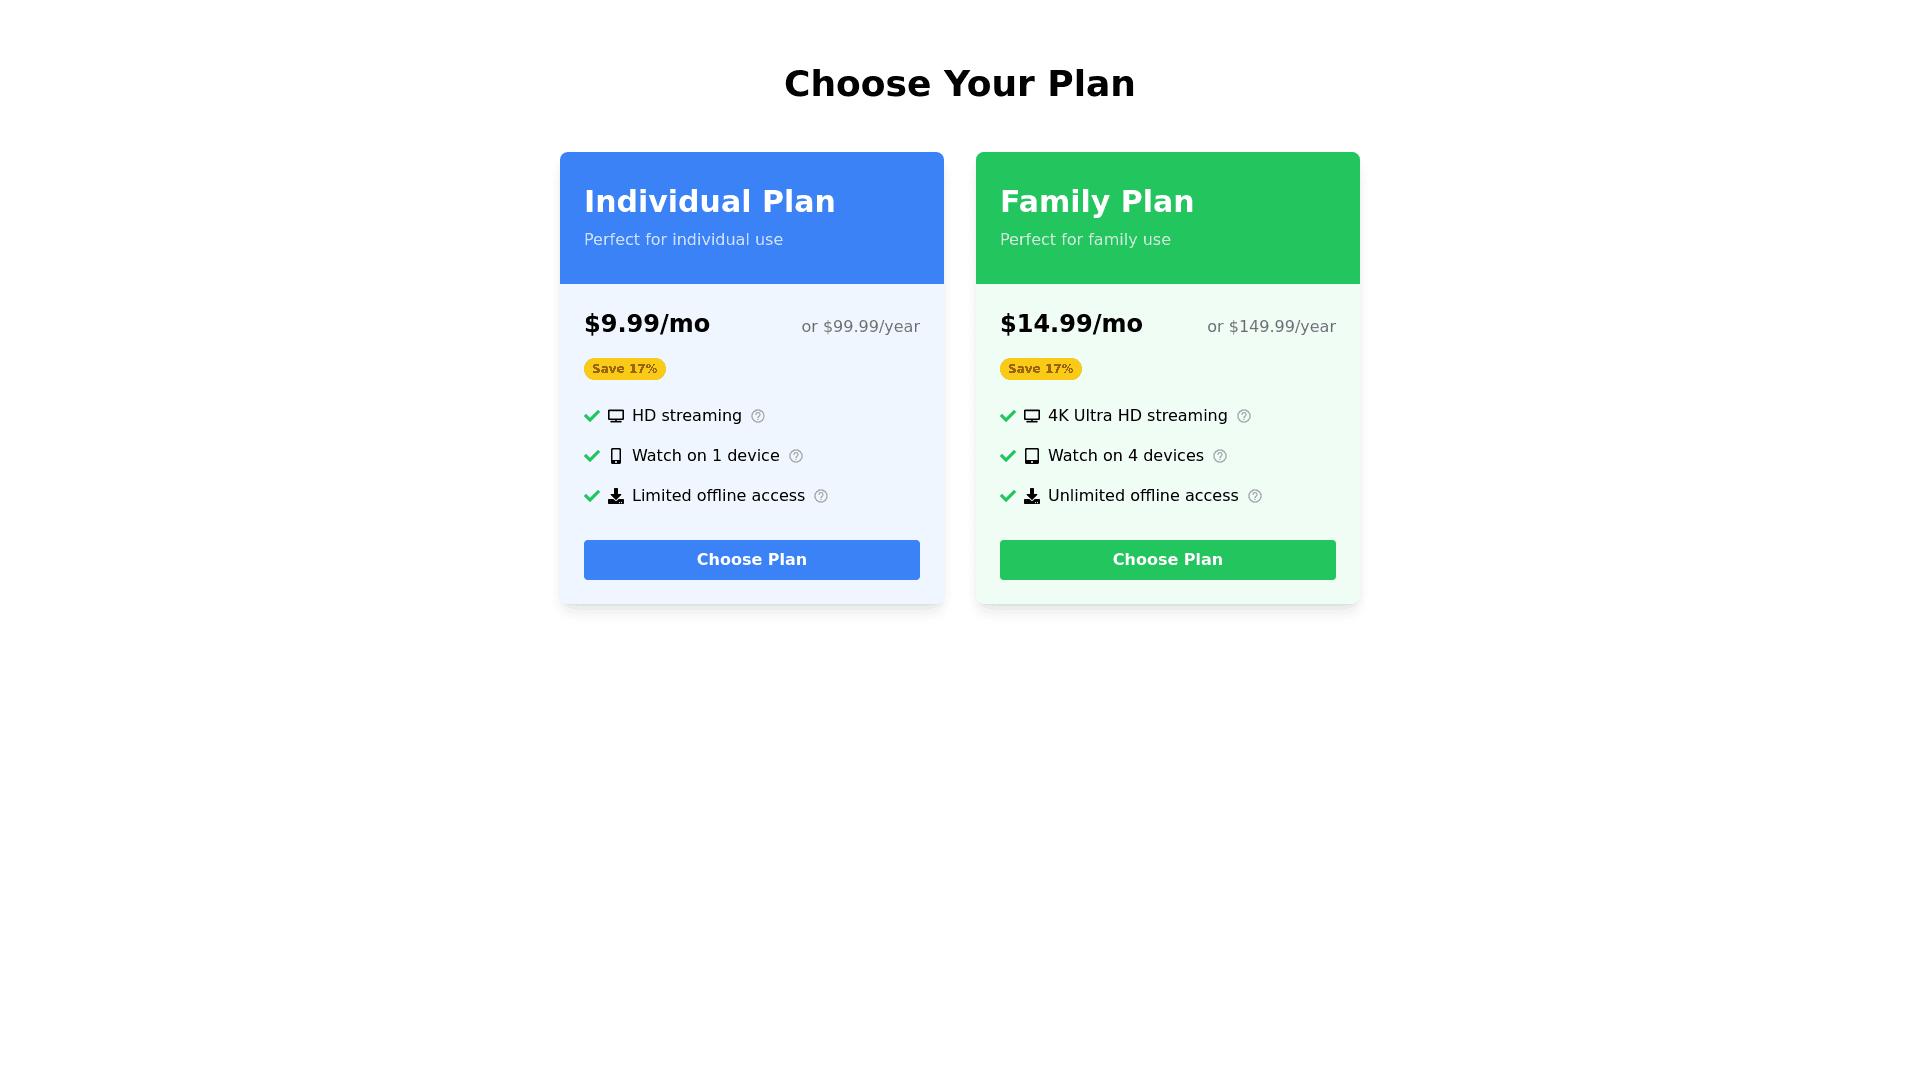Click the $99.99/year annual price text
This screenshot has height=1080, width=1920.
coord(860,327)
